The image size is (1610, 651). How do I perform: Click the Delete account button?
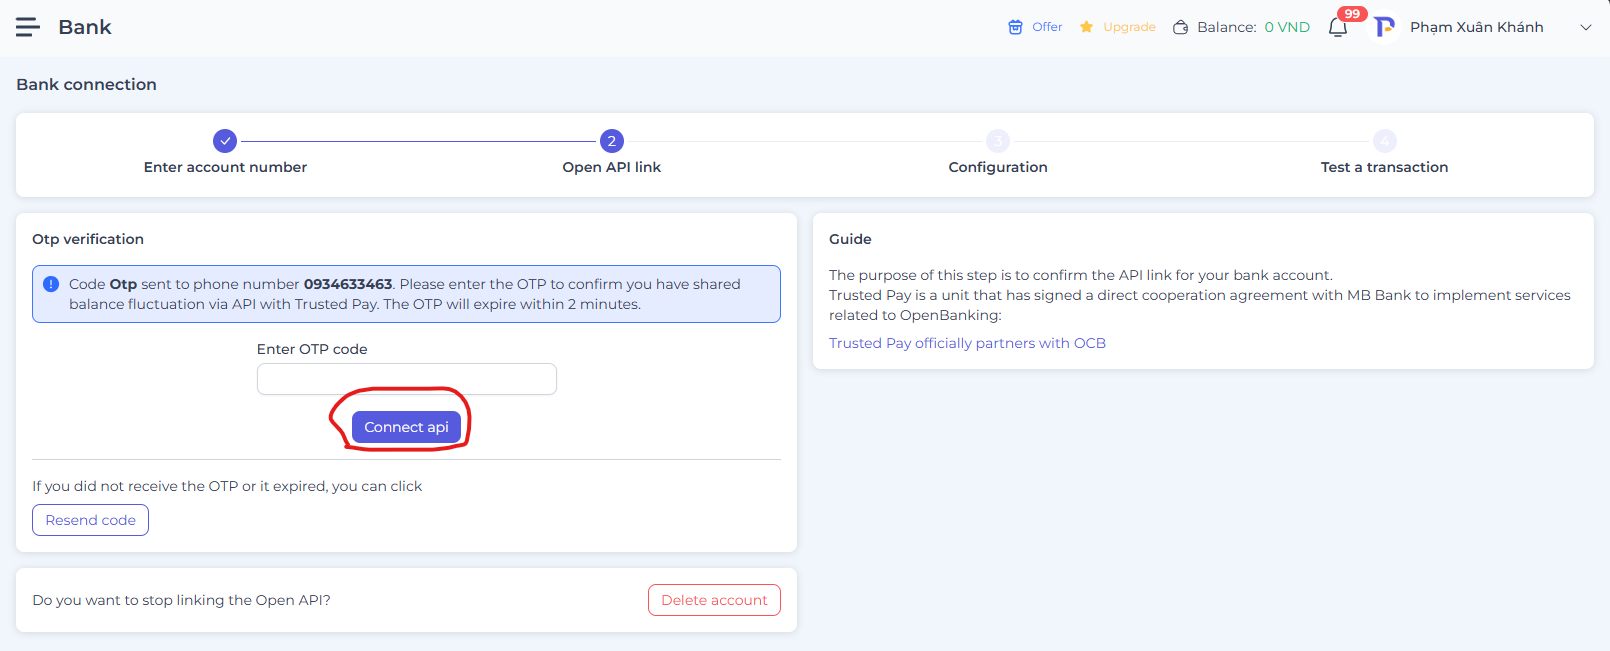tap(714, 600)
